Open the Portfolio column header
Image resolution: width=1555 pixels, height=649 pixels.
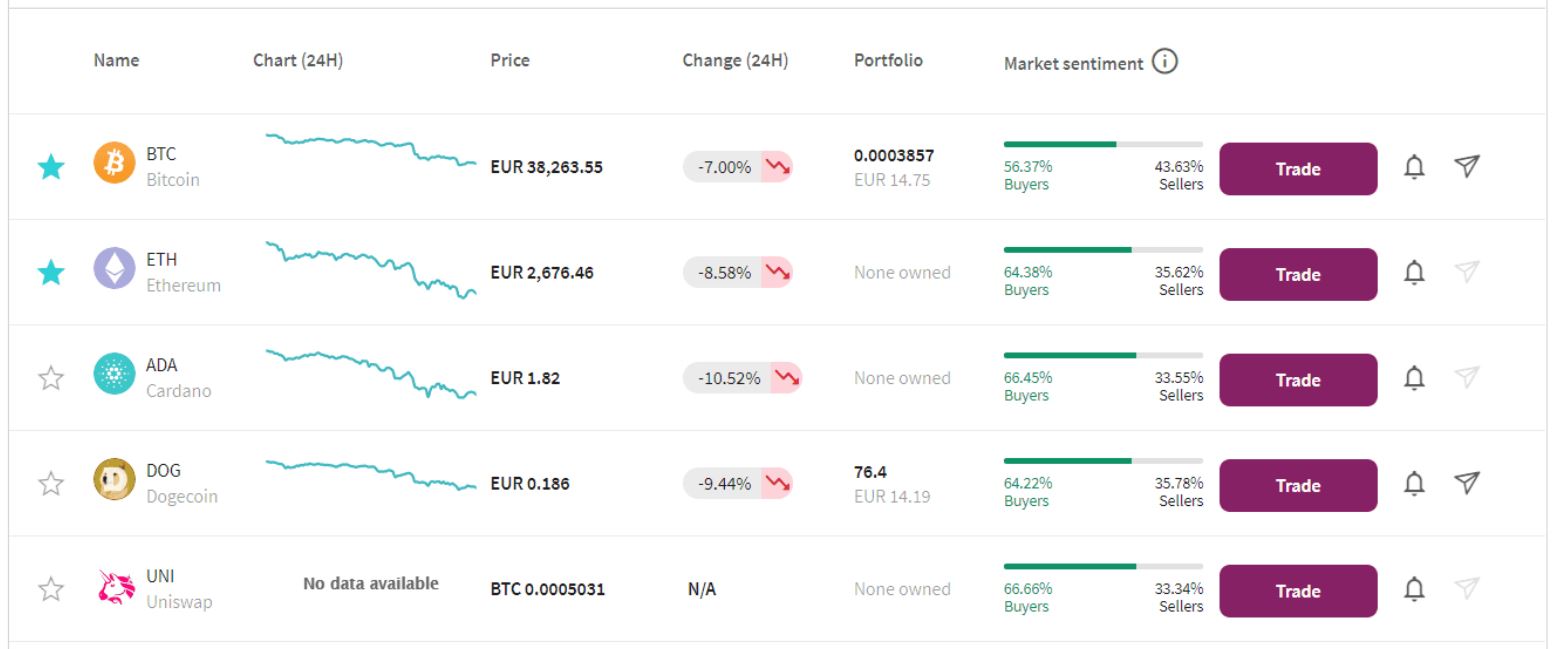887,60
